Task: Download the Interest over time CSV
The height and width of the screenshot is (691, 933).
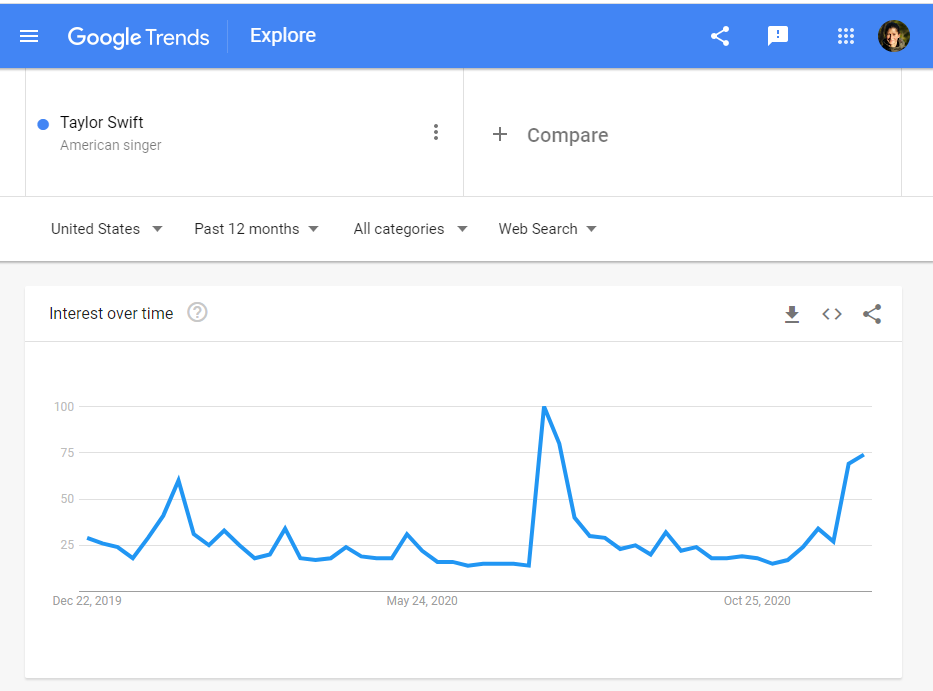Action: (x=792, y=314)
